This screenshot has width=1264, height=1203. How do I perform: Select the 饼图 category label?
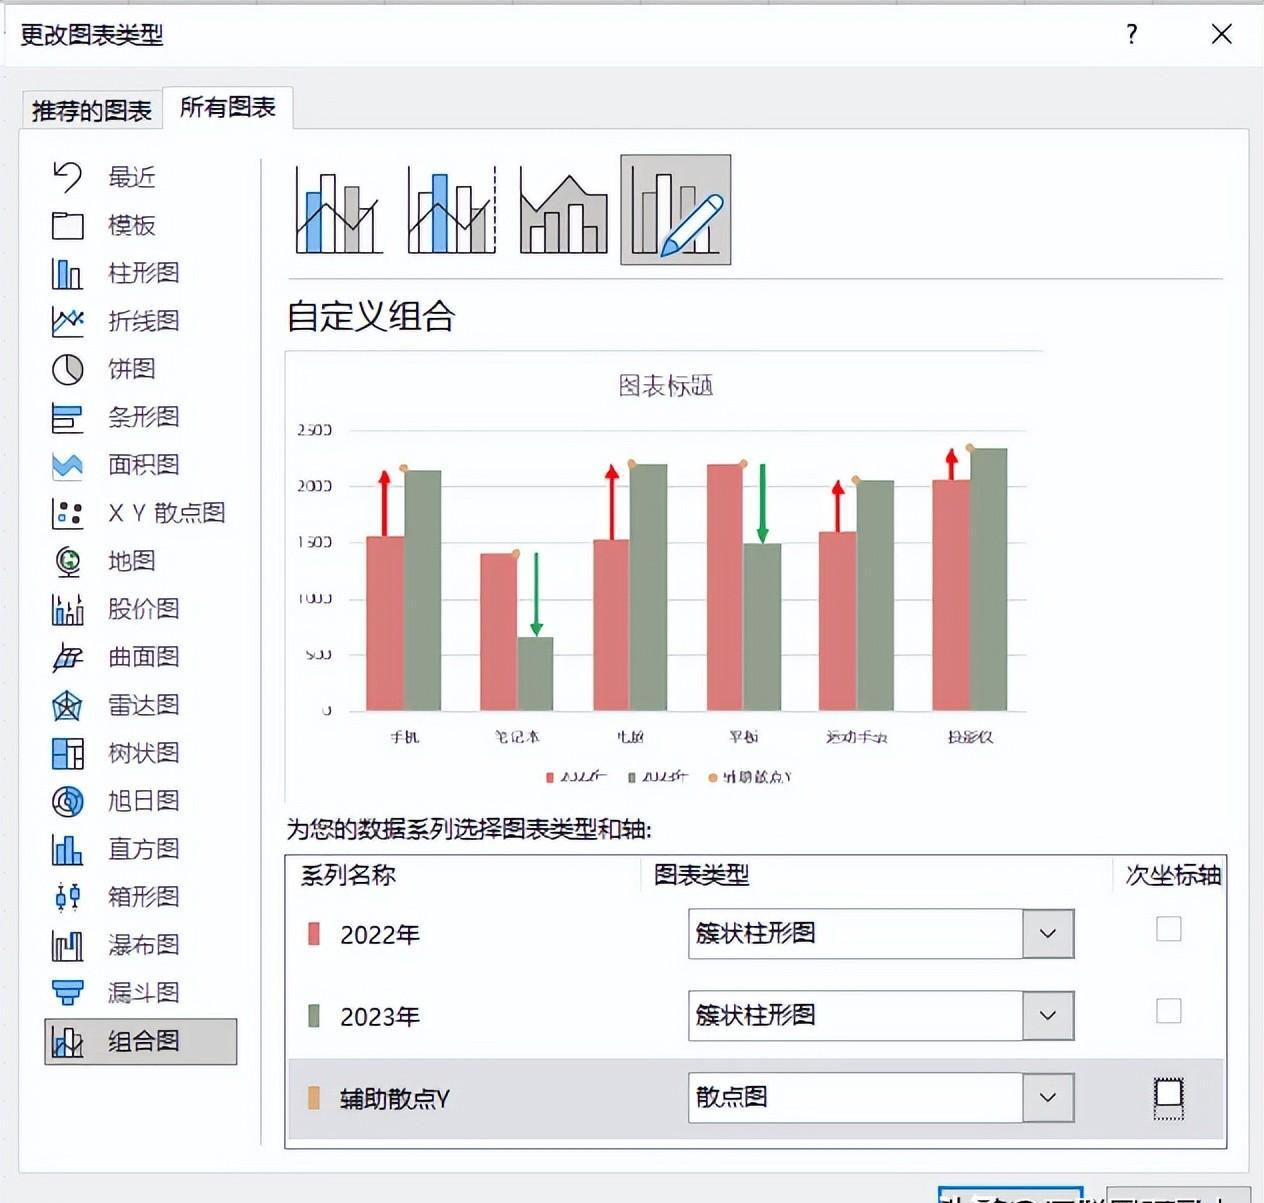(x=132, y=369)
